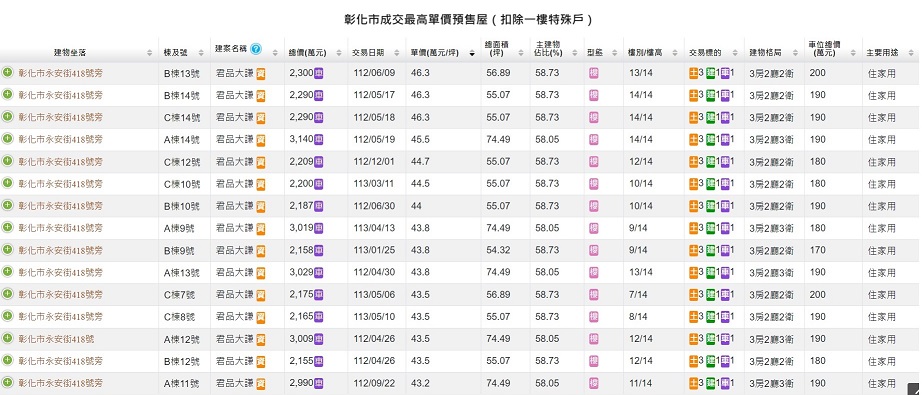Click the orange 土 land icon in C棟10號 row
Screen dimensions: 922x395
694,184
